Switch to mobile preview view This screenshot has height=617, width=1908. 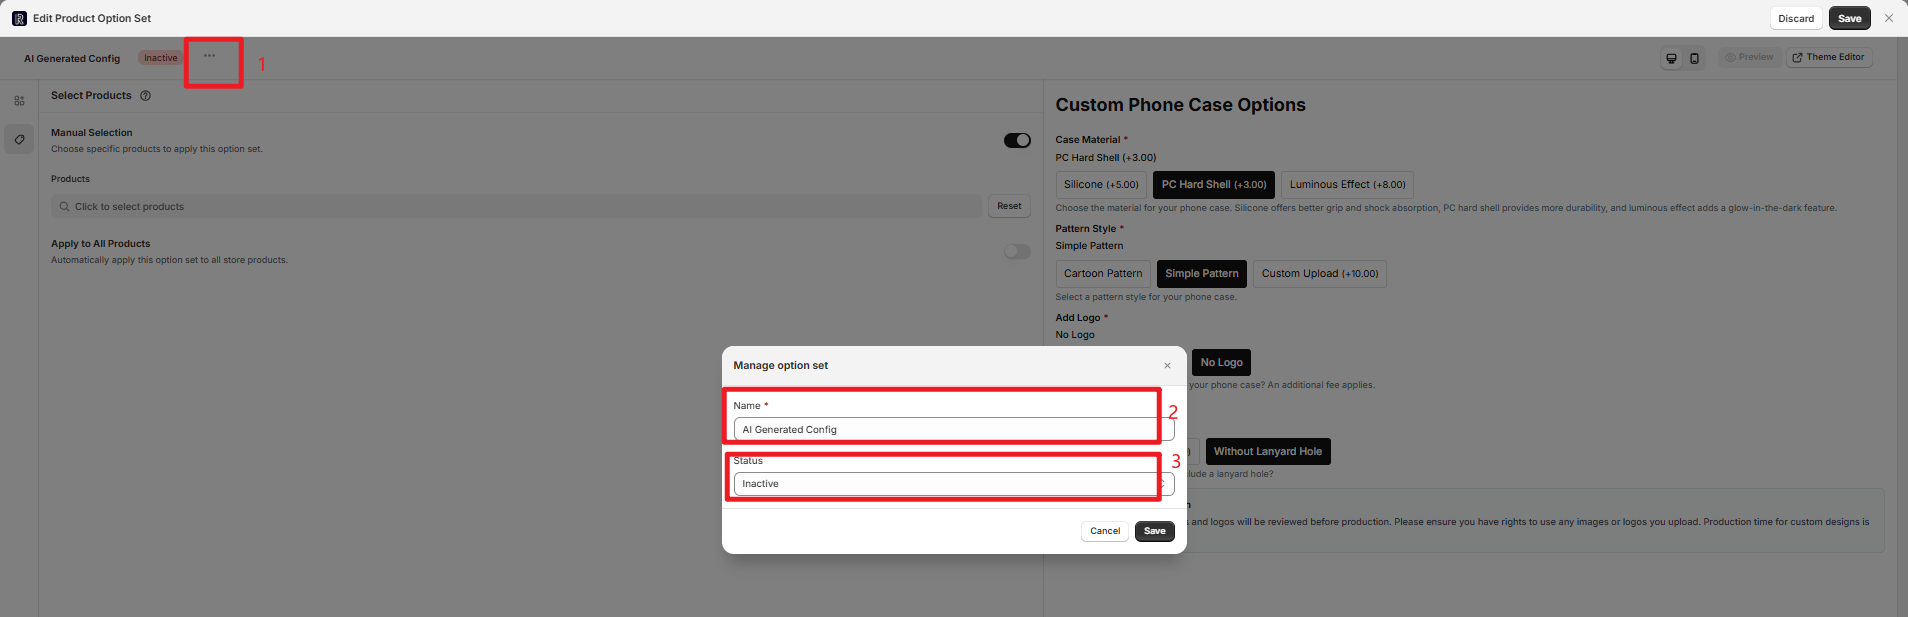[1694, 58]
